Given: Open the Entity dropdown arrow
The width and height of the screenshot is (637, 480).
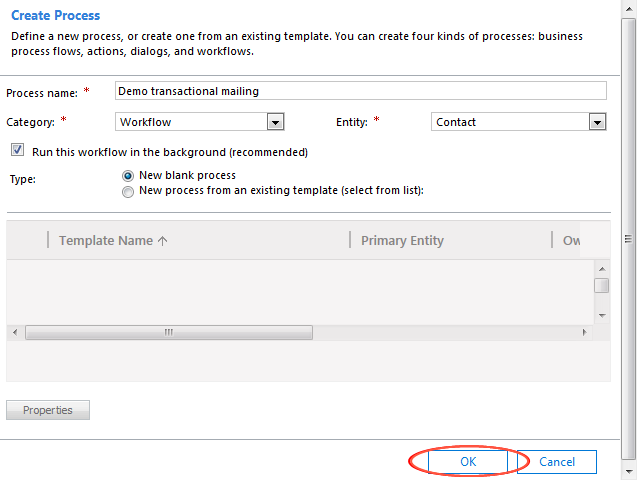Looking at the screenshot, I should point(597,122).
